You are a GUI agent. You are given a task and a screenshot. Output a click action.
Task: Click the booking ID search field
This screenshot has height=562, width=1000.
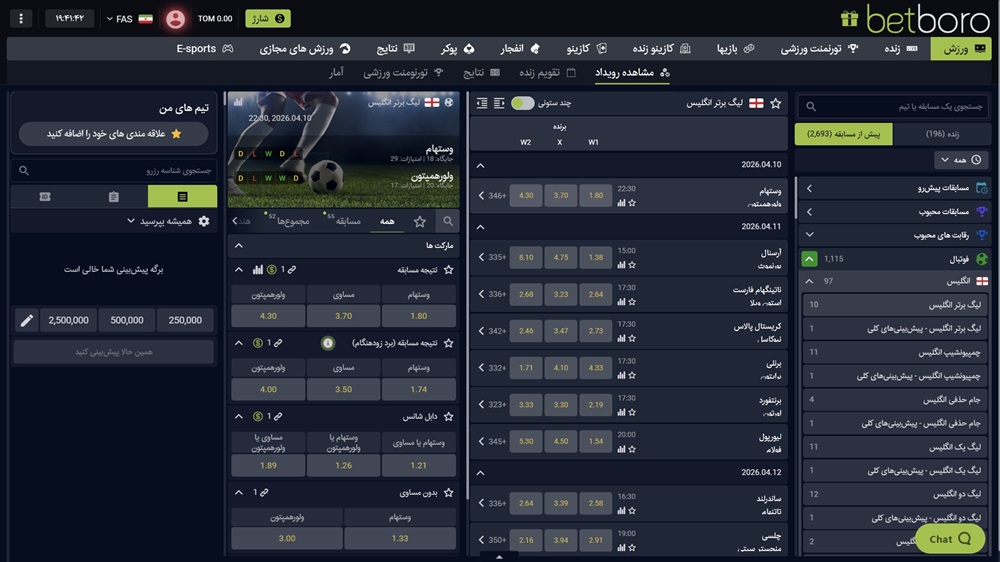click(114, 171)
